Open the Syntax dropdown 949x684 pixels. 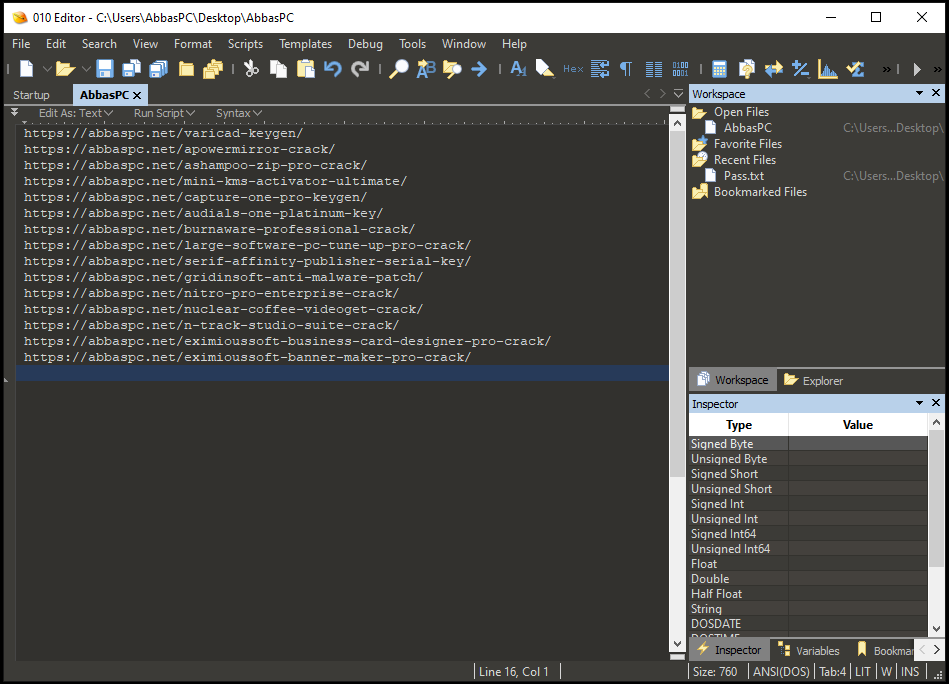[238, 113]
